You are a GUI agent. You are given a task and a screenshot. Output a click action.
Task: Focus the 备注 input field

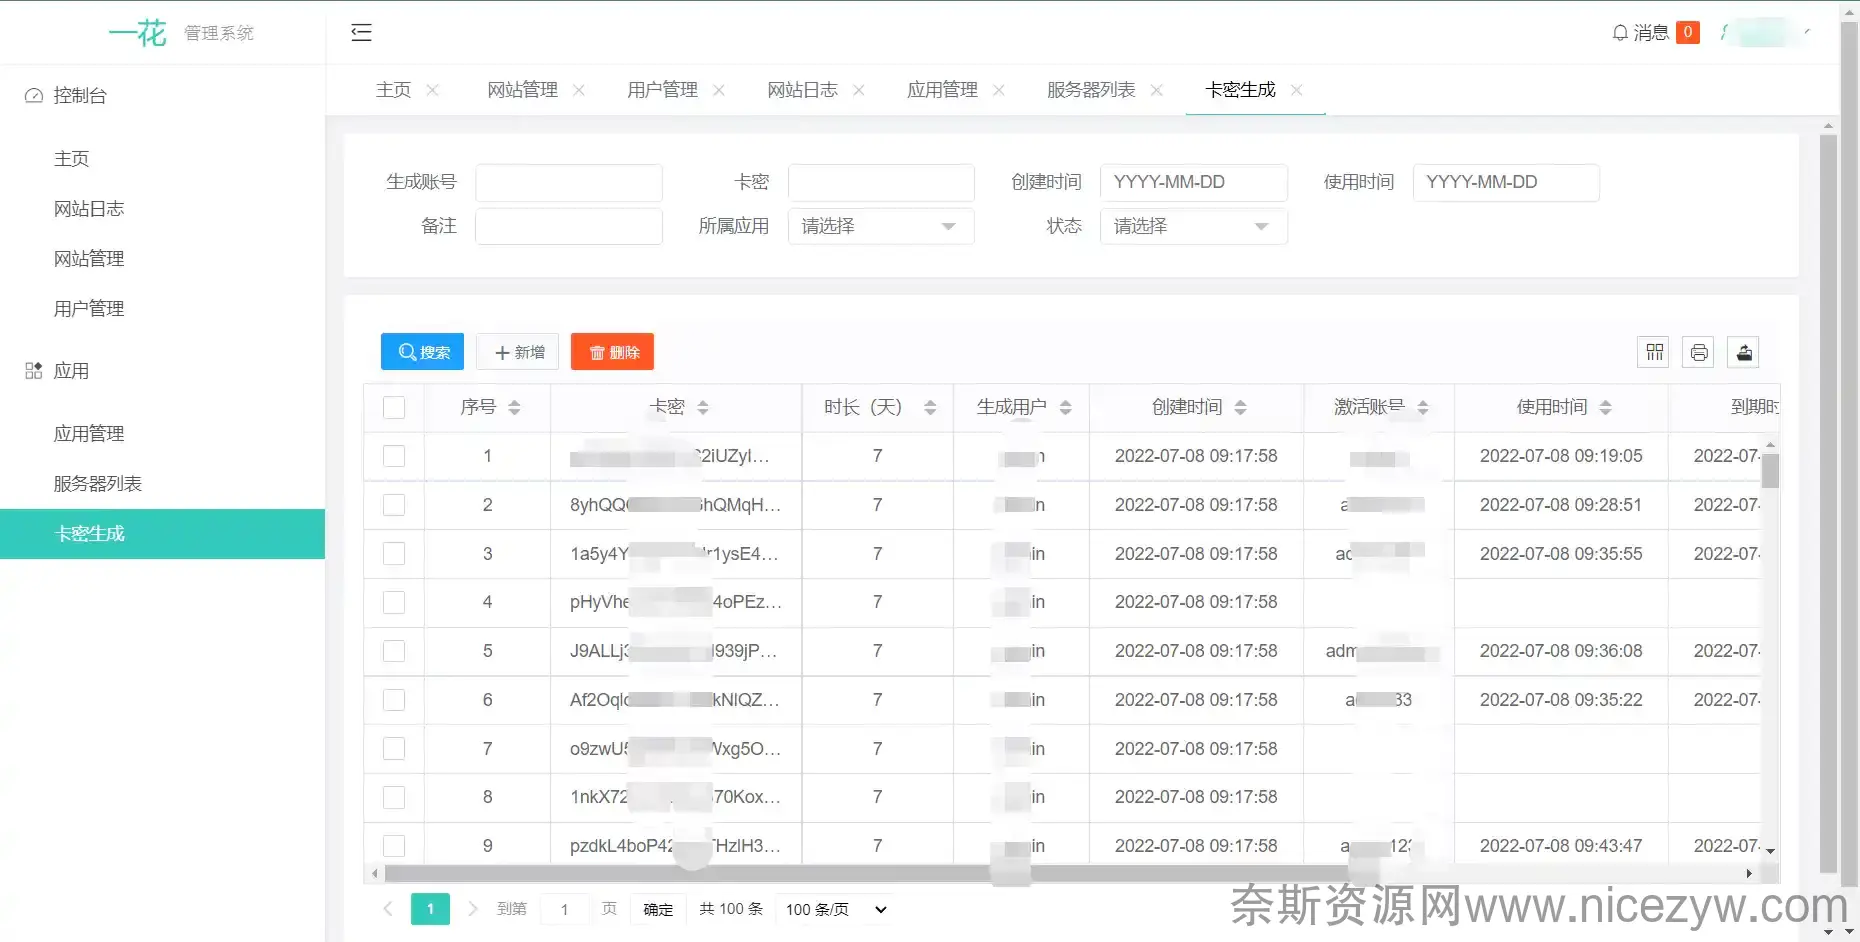point(569,226)
